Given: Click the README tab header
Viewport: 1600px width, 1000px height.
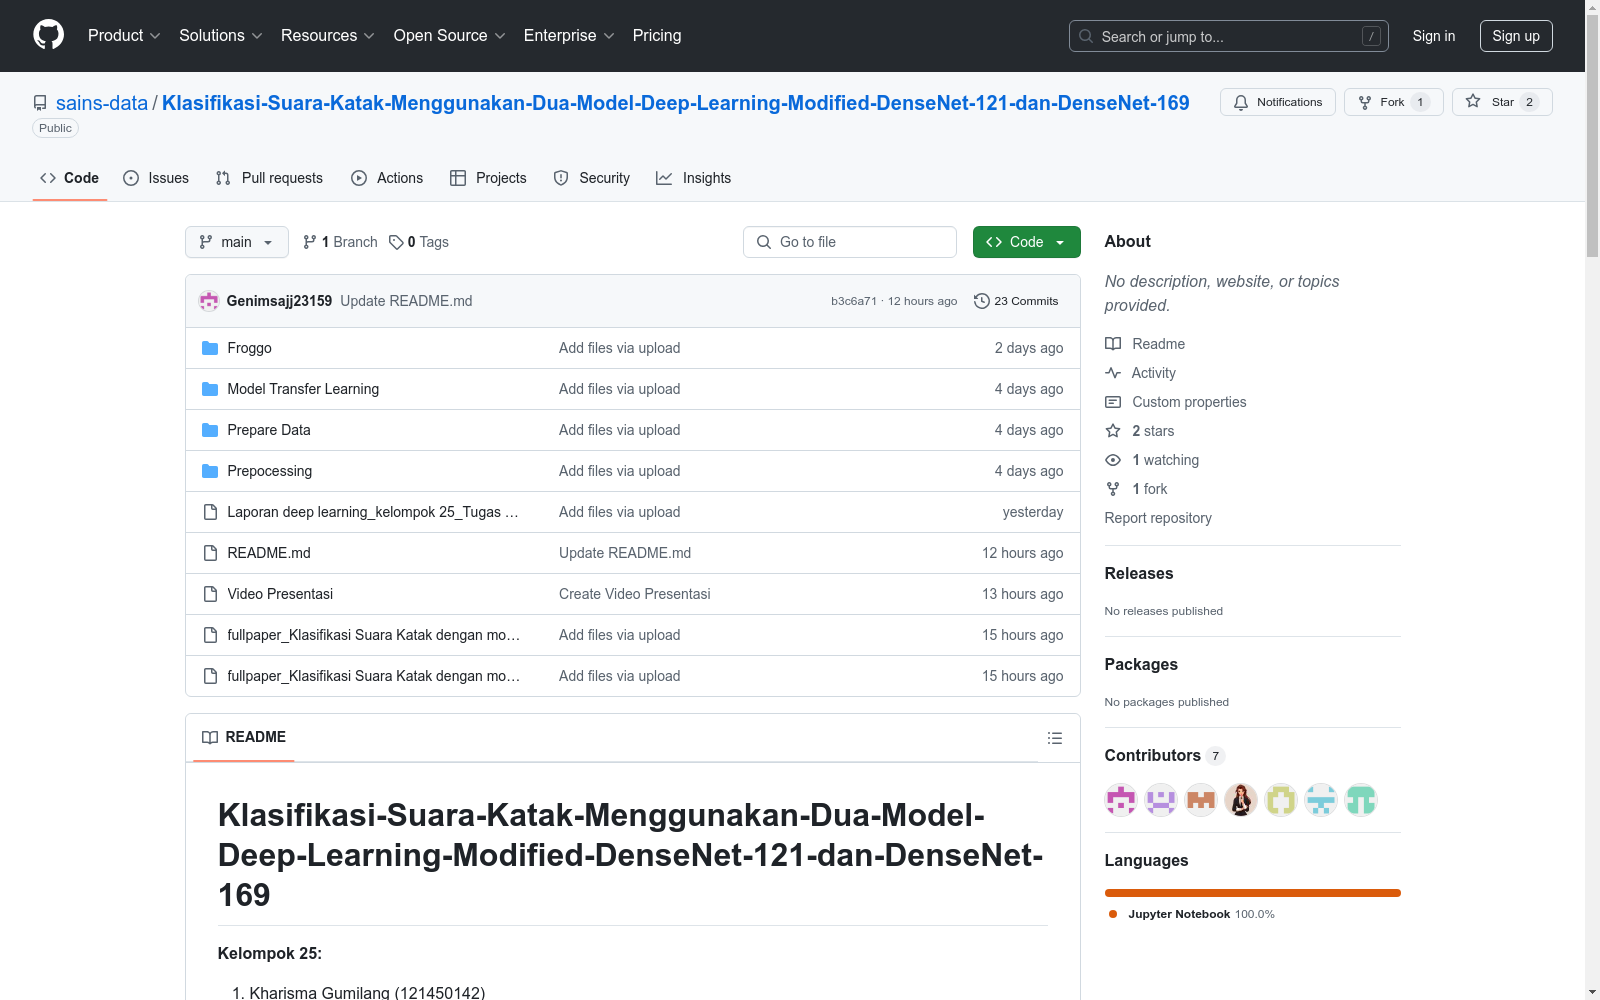Looking at the screenshot, I should point(244,737).
